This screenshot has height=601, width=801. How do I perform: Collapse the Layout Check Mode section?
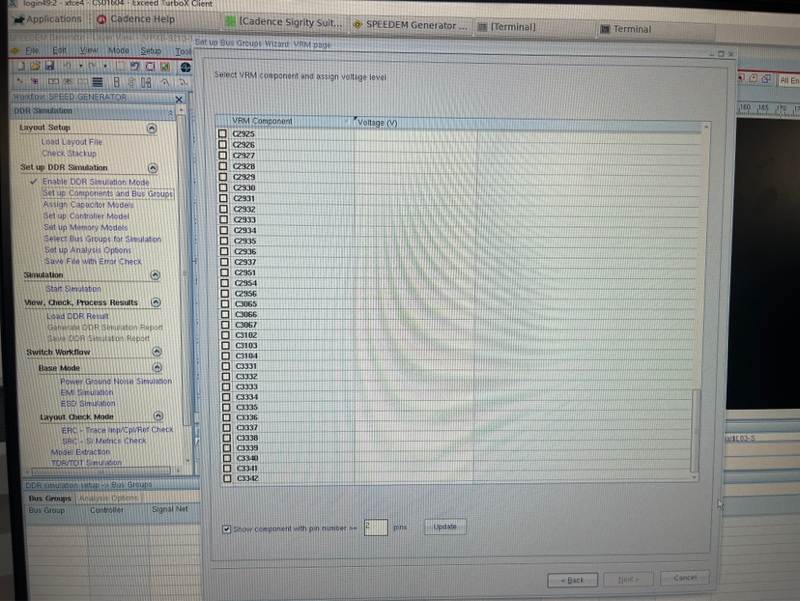pos(157,416)
